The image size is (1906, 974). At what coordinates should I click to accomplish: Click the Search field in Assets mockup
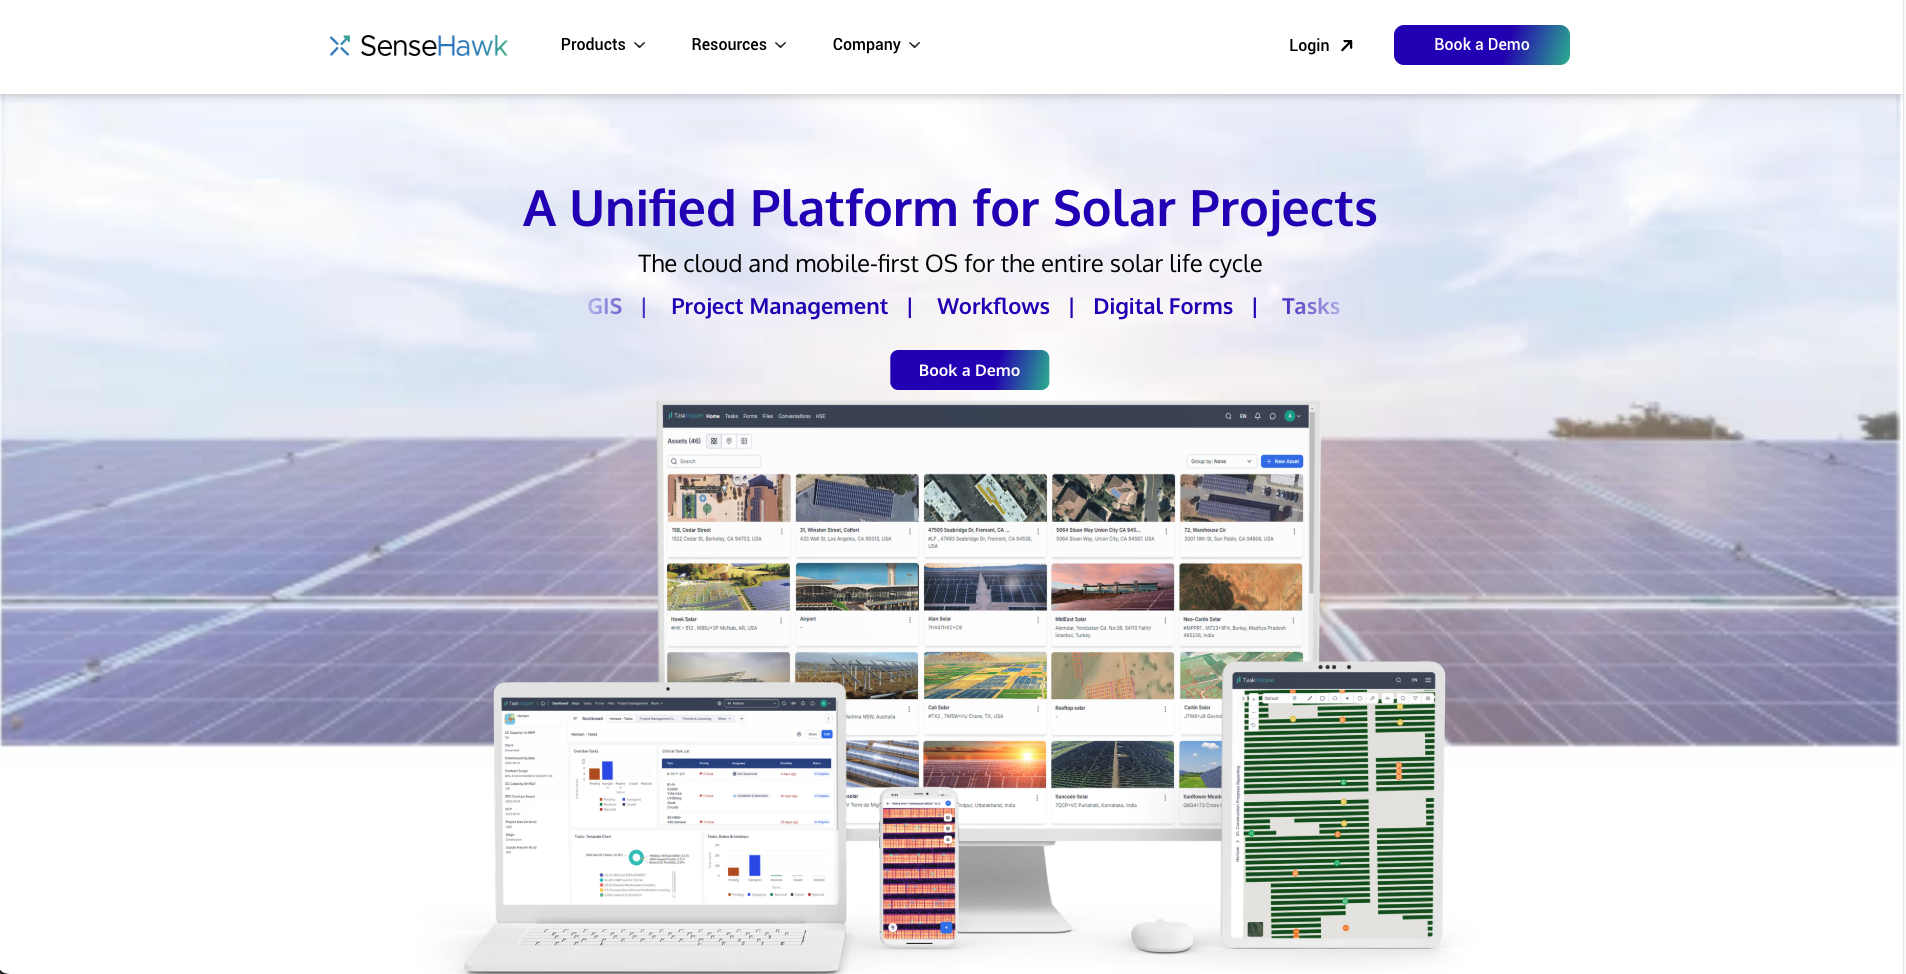(715, 461)
